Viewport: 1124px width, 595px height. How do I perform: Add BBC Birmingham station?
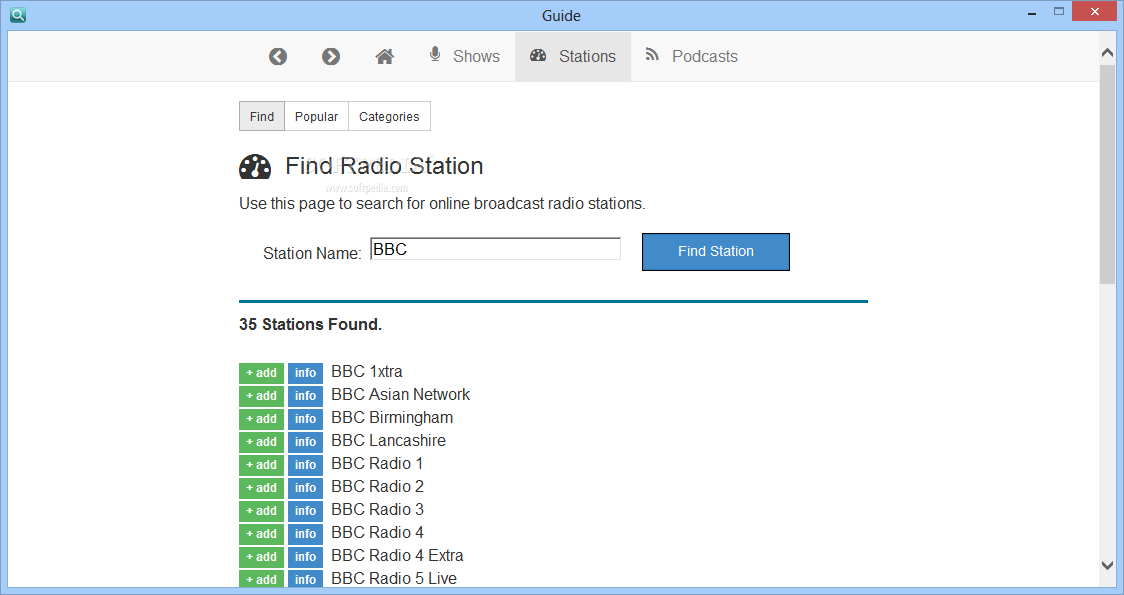[262, 419]
